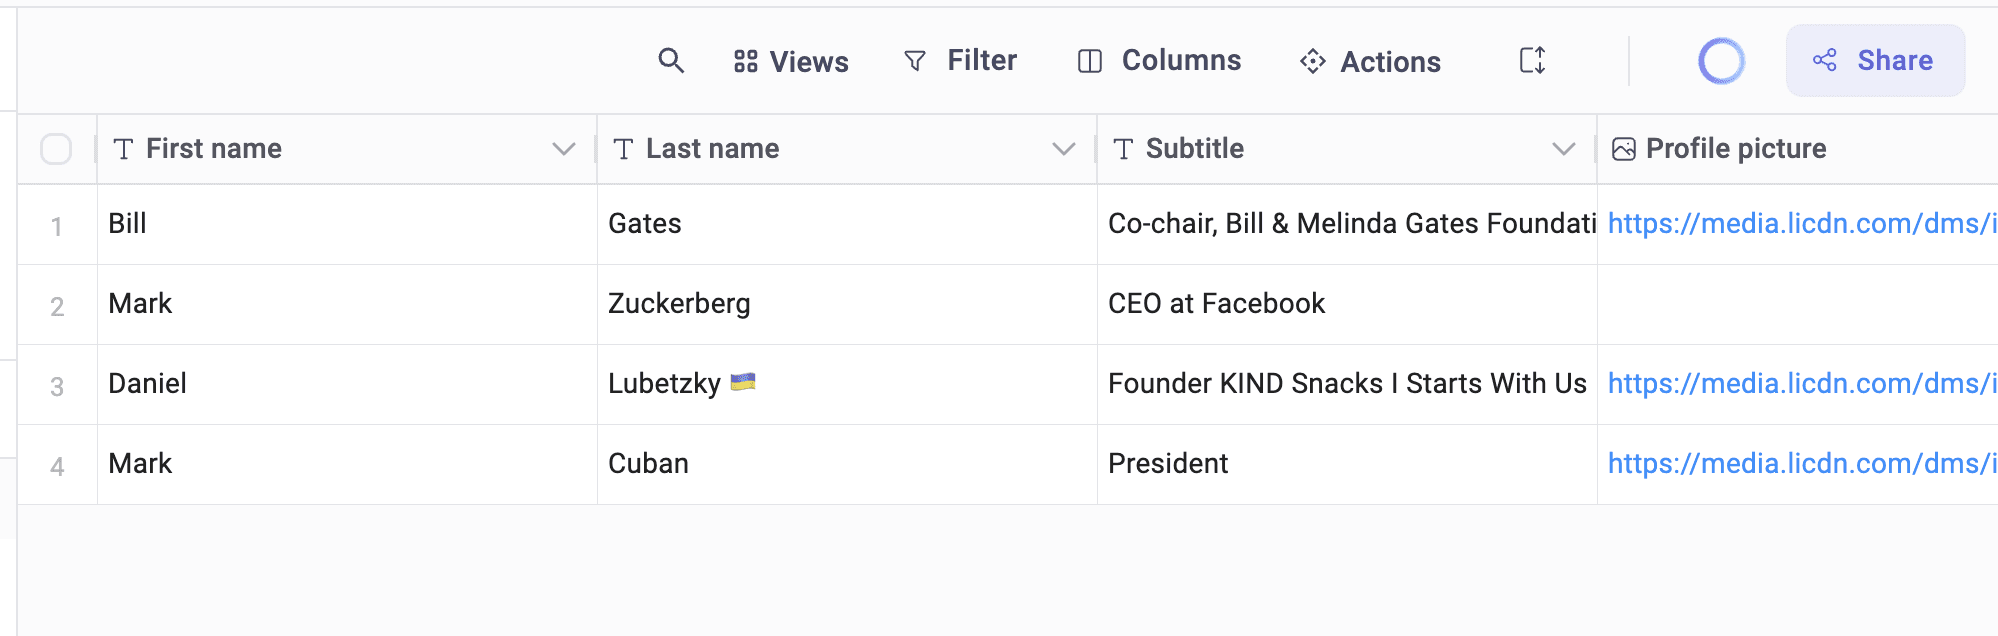The width and height of the screenshot is (1998, 636).
Task: Select row number 2
Action: click(x=57, y=306)
